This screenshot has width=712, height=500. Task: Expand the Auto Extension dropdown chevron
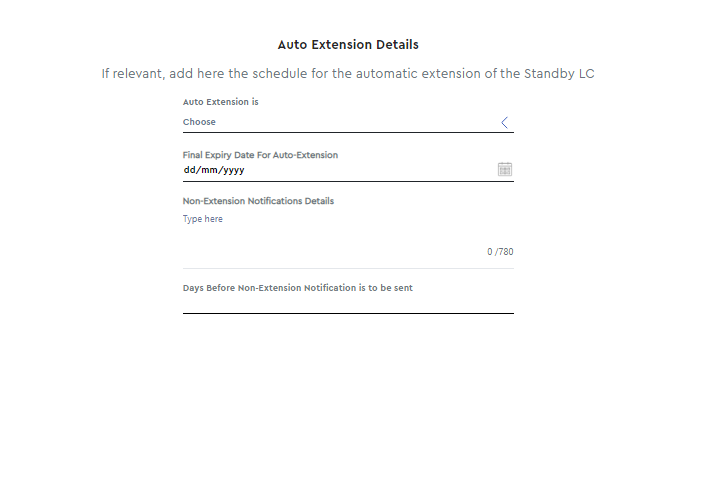pos(504,122)
